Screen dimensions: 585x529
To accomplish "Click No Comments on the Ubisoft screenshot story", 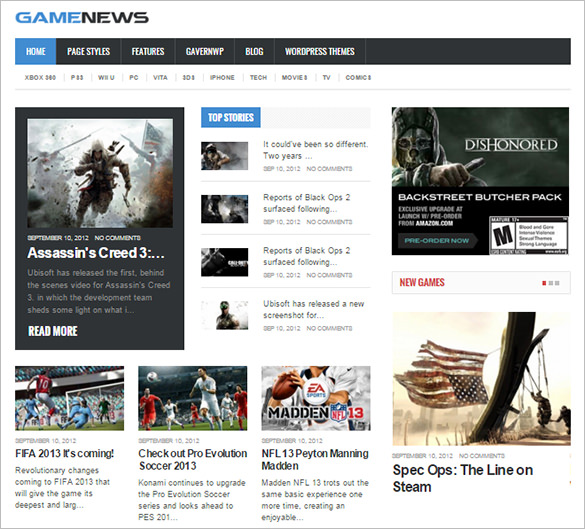I will pyautogui.click(x=329, y=328).
